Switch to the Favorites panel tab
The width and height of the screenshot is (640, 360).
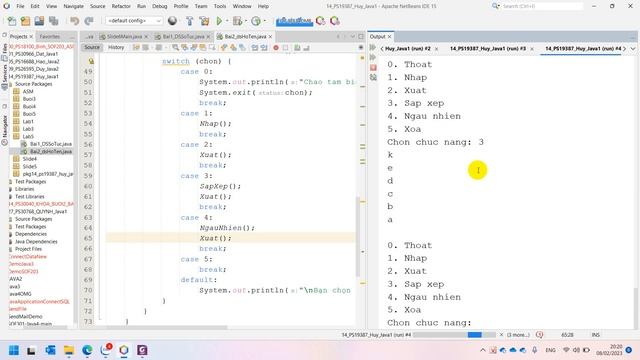tap(50, 37)
